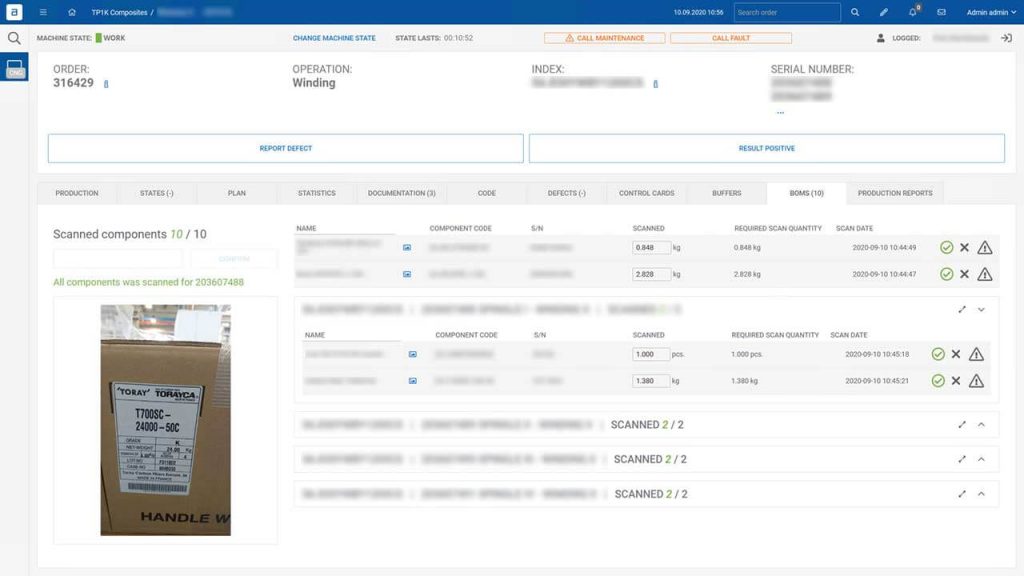Click the logged user person icon

(x=880, y=38)
